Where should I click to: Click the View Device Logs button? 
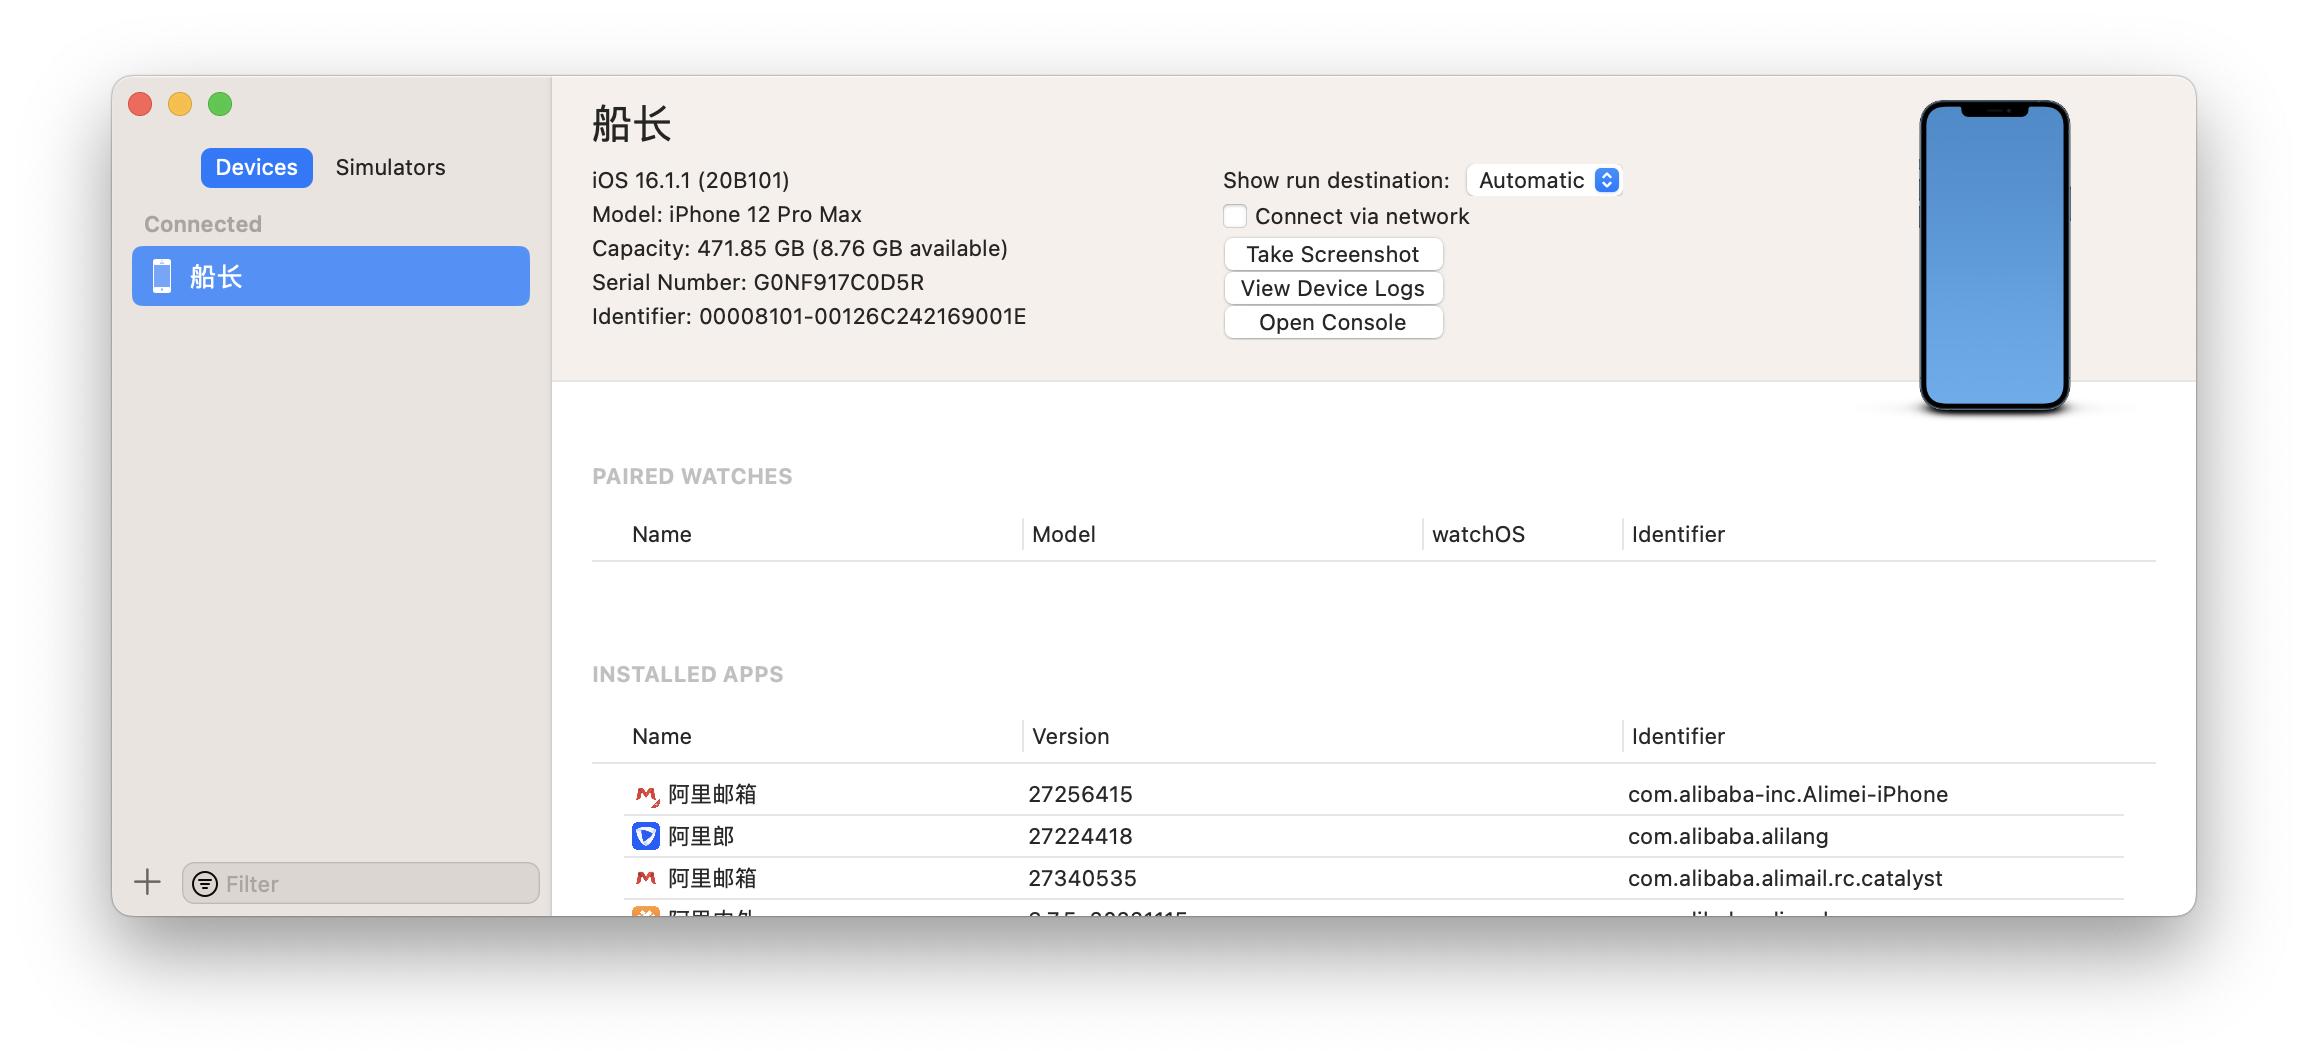[x=1333, y=288]
